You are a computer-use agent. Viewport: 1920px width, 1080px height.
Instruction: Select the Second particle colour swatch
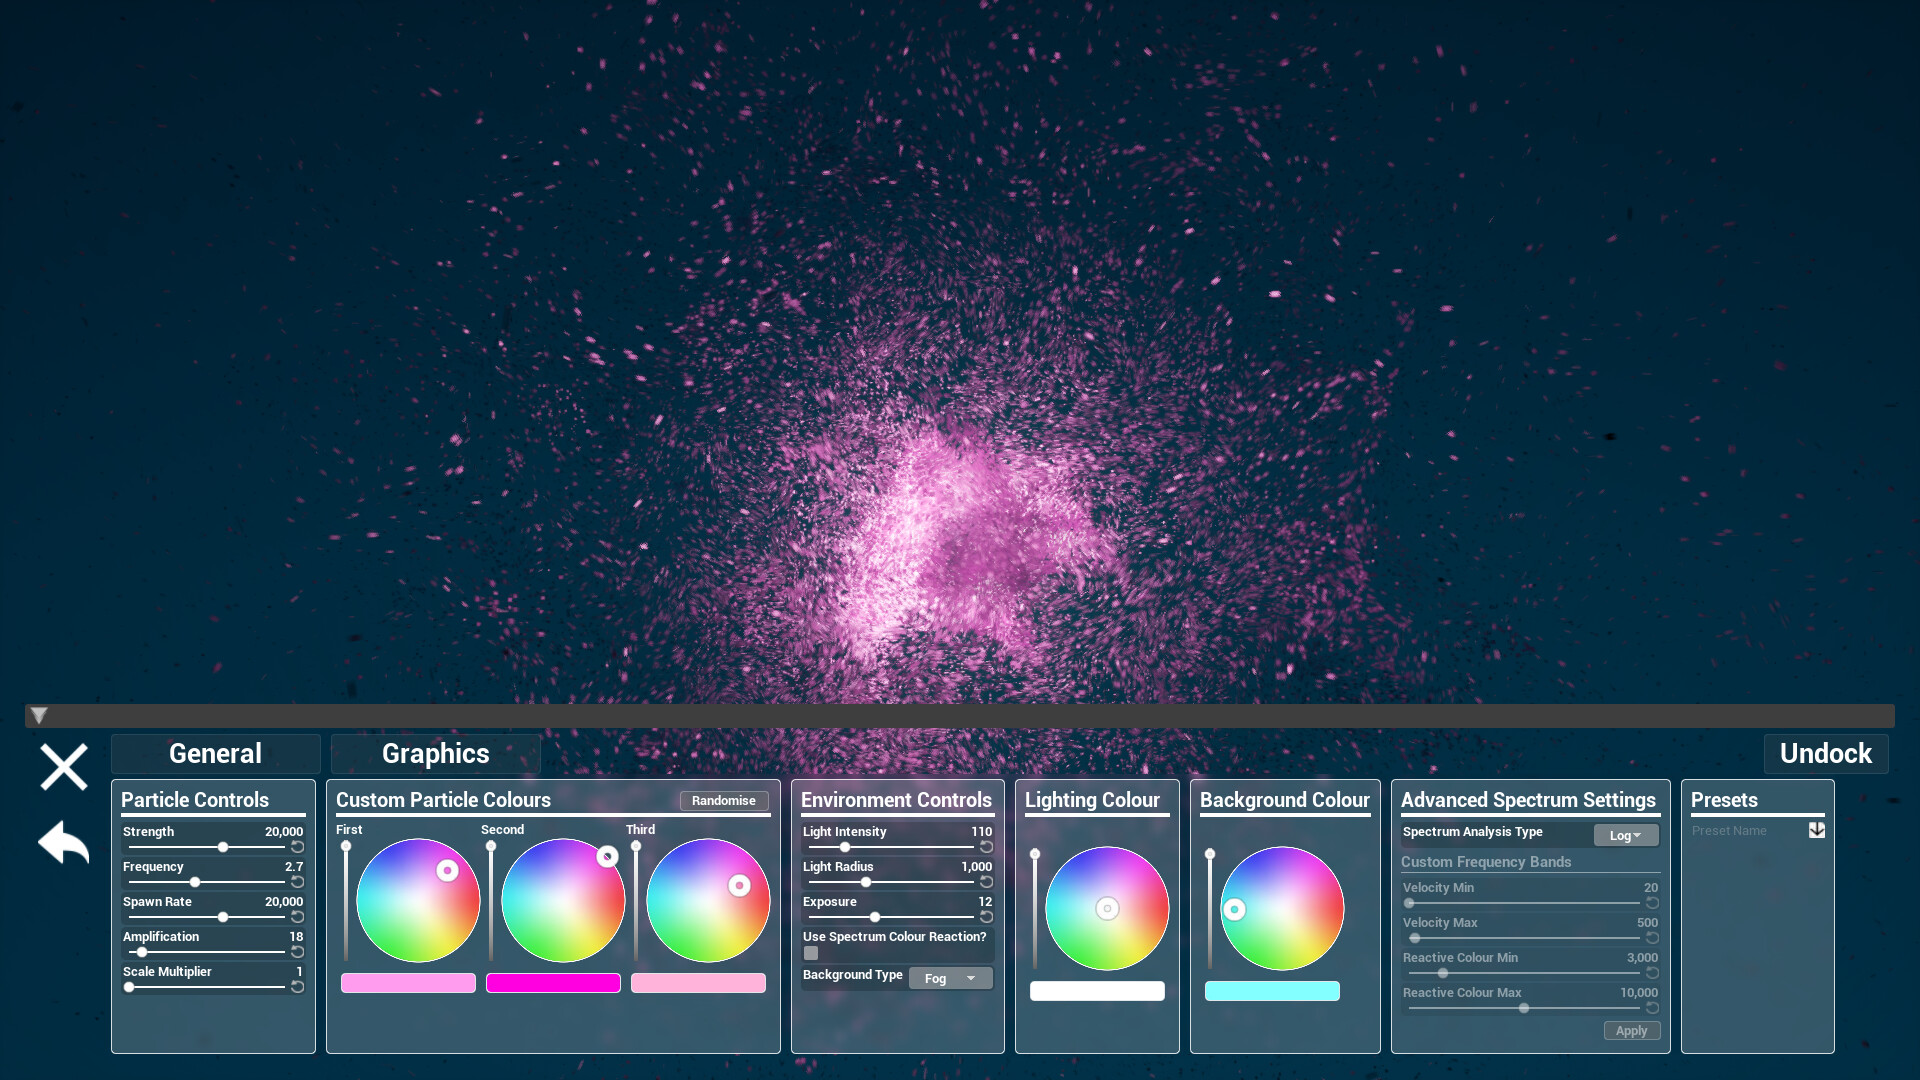click(x=552, y=983)
